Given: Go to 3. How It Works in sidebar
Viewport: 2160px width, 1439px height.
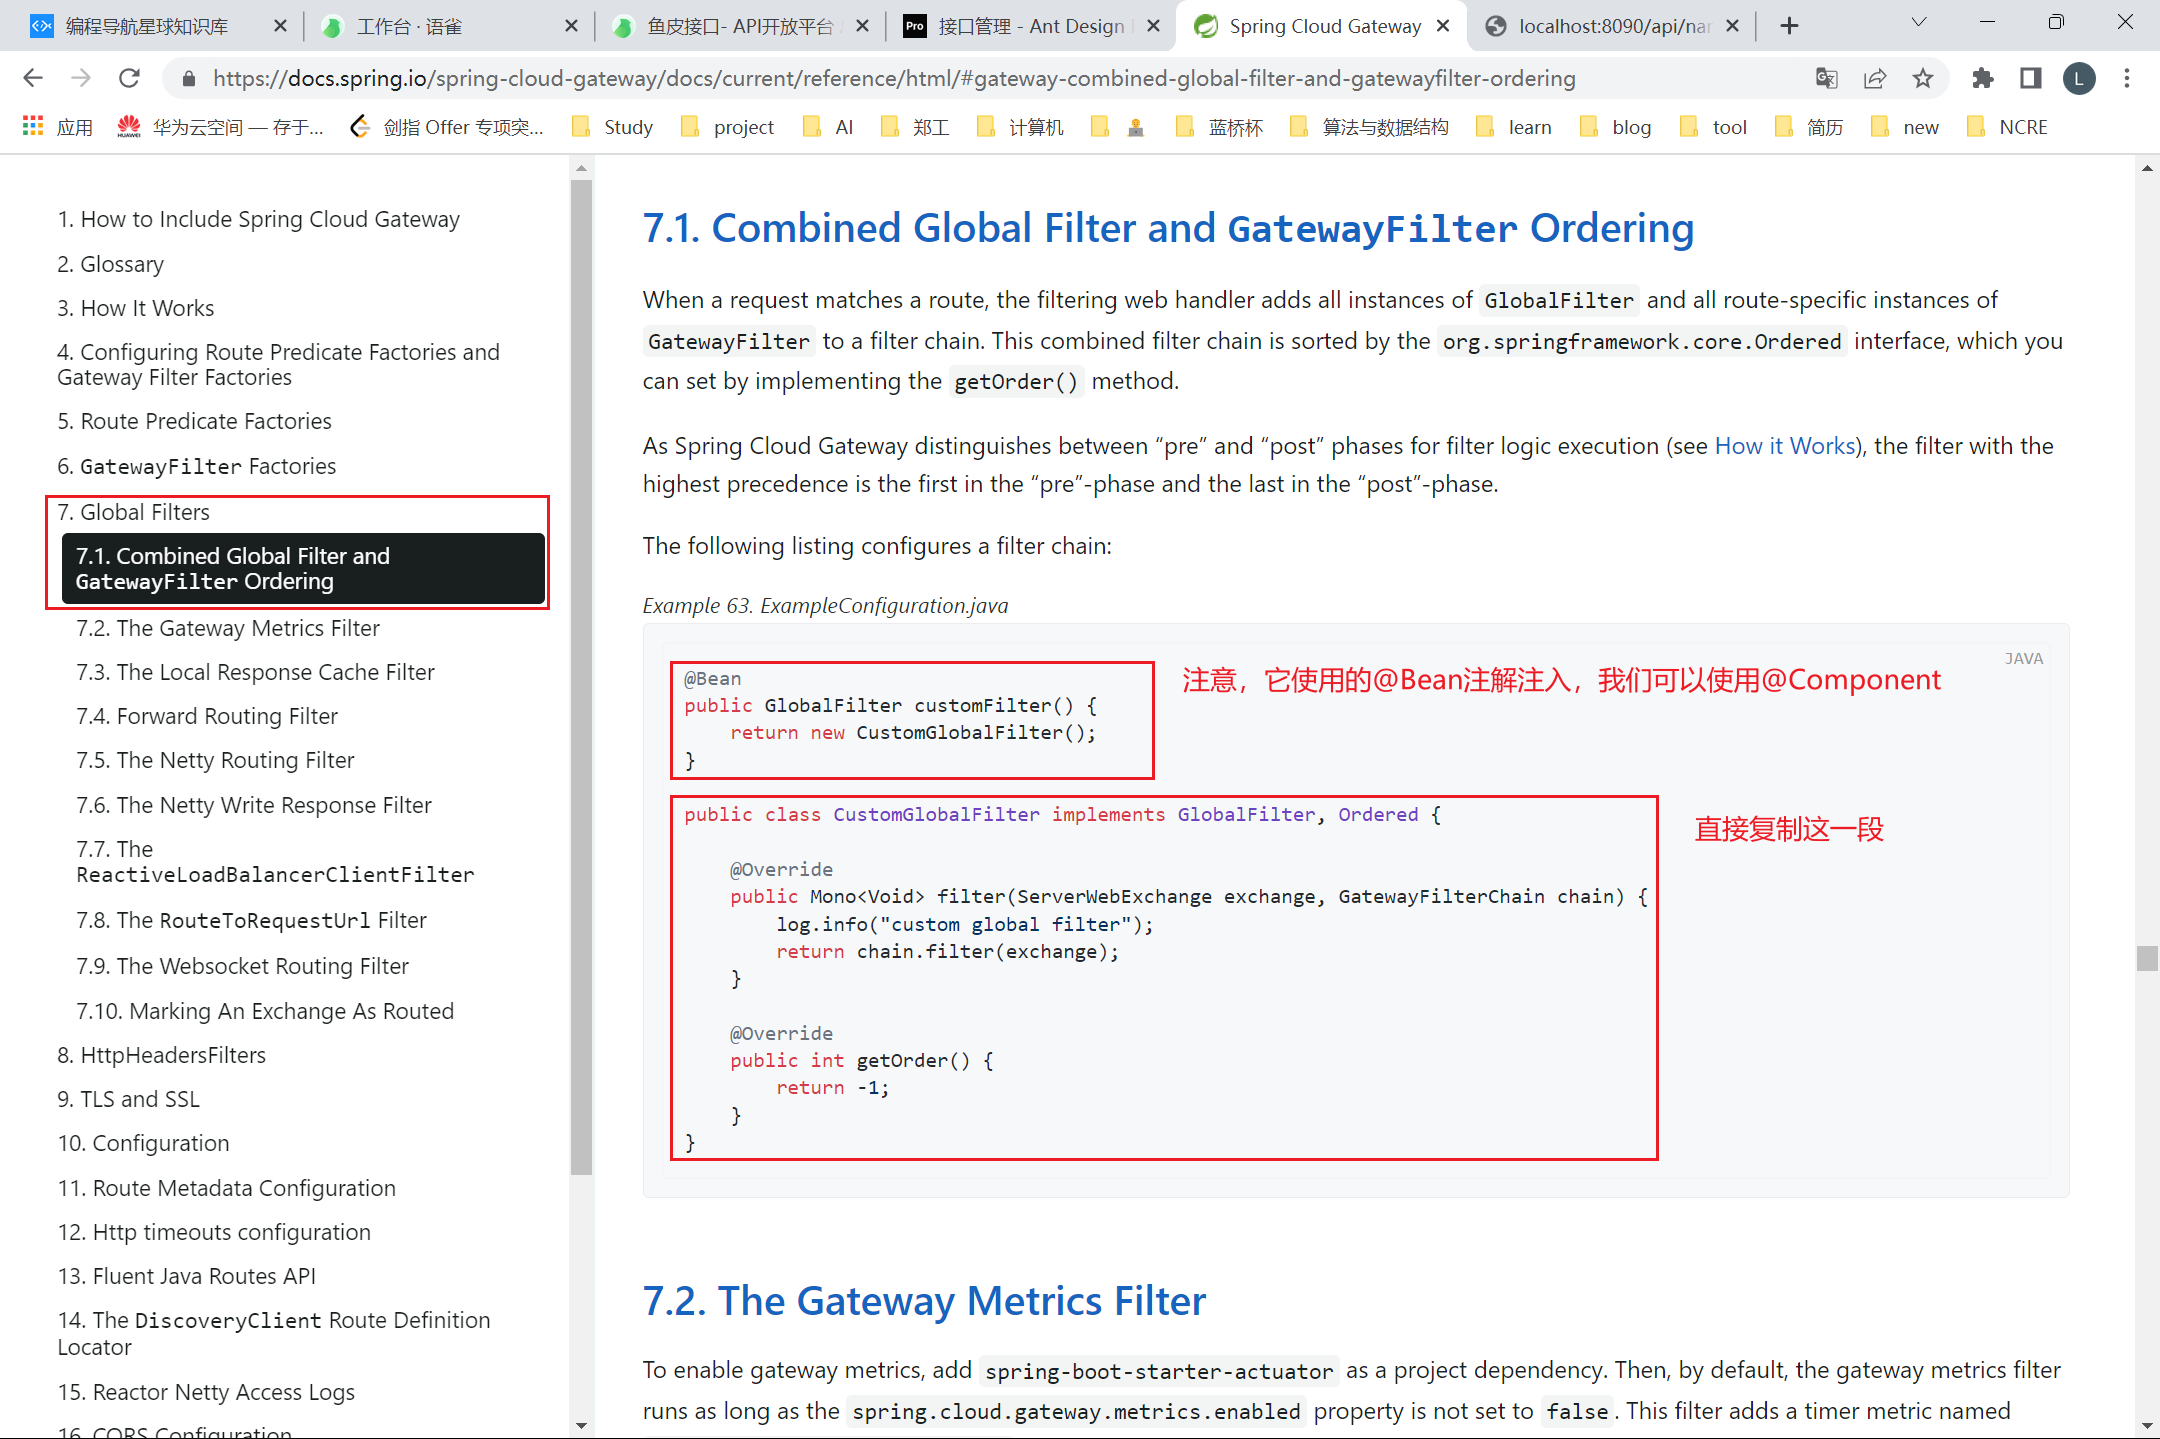Looking at the screenshot, I should pyautogui.click(x=136, y=308).
